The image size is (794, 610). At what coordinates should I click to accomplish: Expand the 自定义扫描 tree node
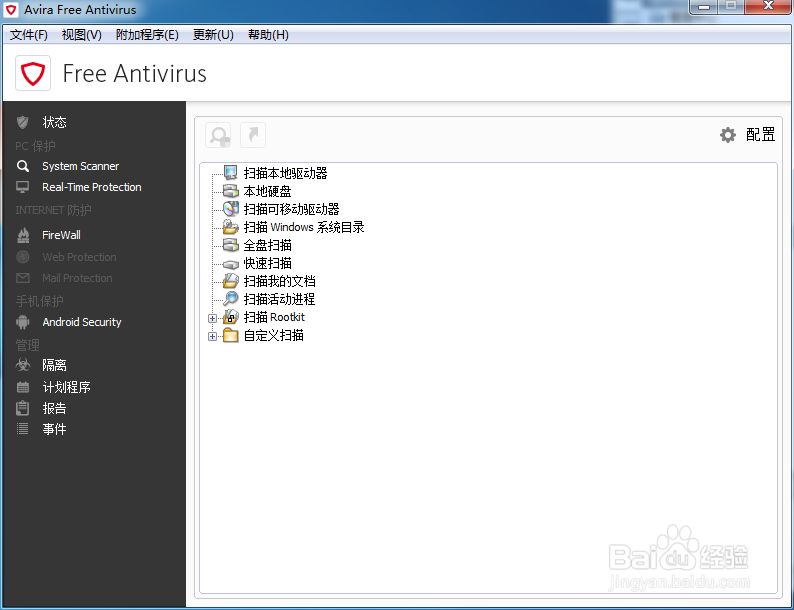[x=212, y=336]
